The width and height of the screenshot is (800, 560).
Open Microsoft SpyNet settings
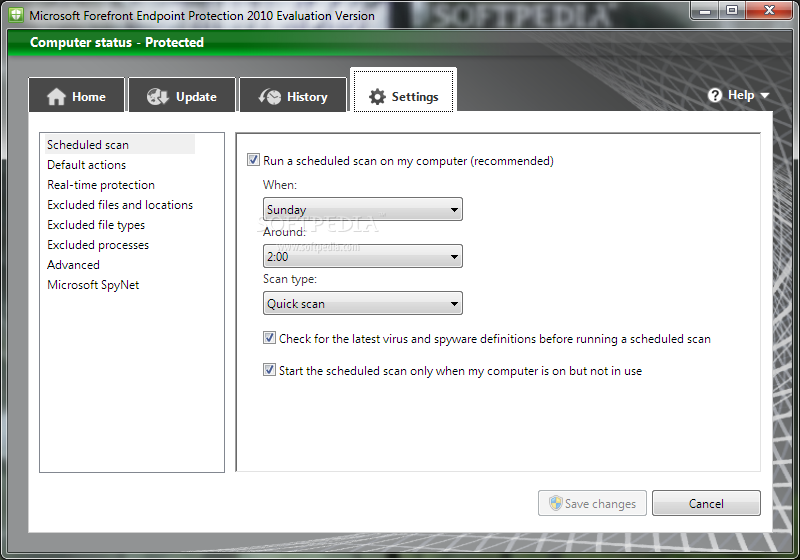(x=93, y=285)
